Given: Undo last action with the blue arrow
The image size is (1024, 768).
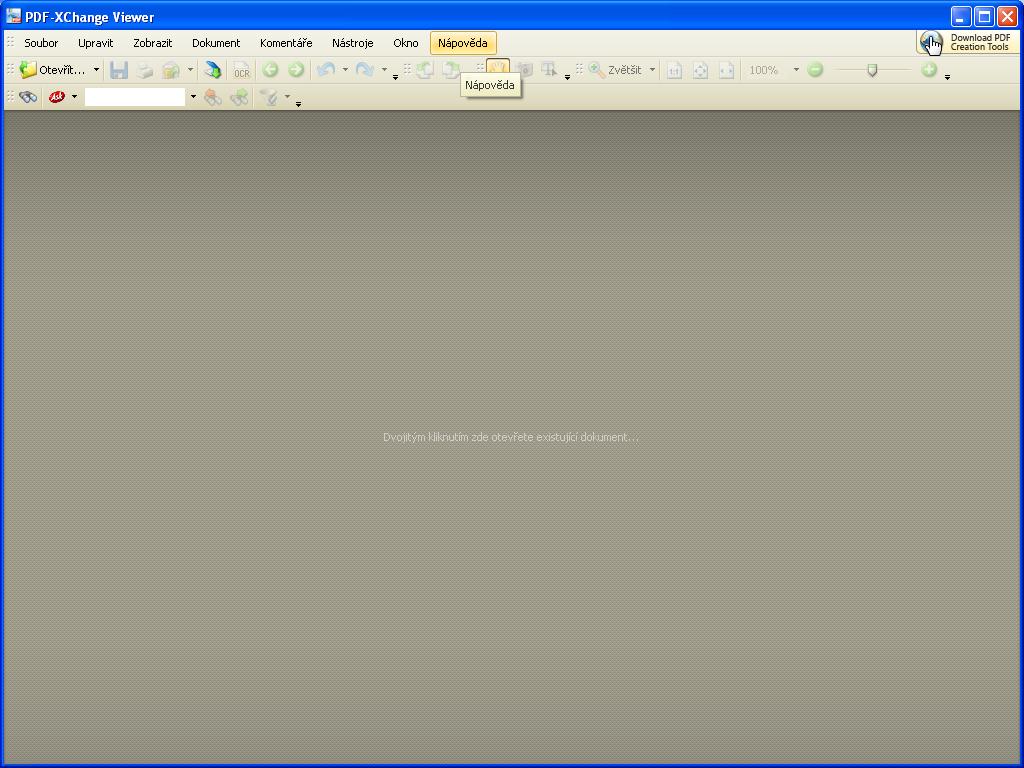Looking at the screenshot, I should [326, 70].
